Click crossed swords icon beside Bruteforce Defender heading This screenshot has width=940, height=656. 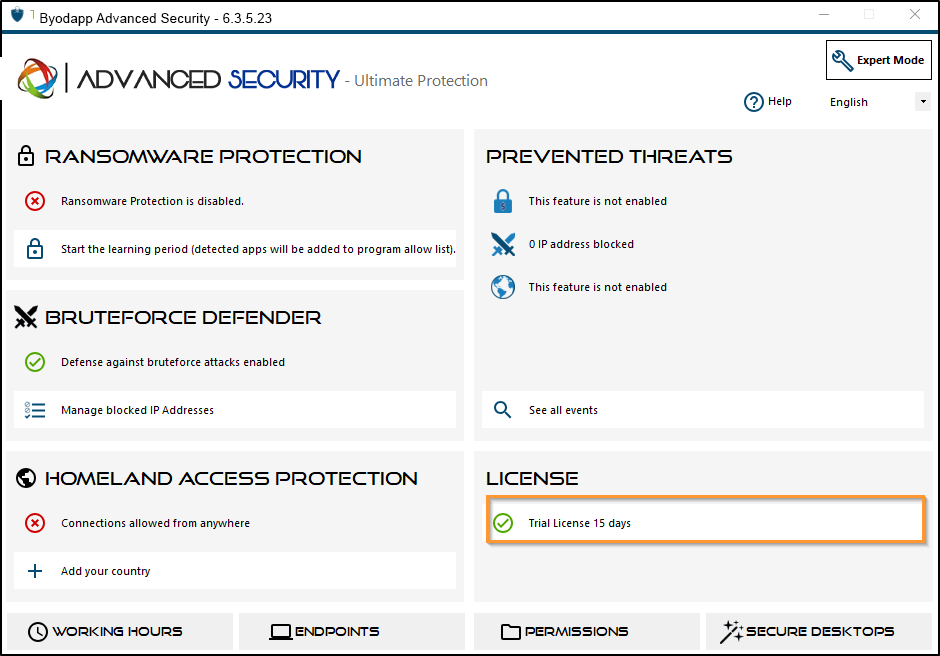[26, 317]
